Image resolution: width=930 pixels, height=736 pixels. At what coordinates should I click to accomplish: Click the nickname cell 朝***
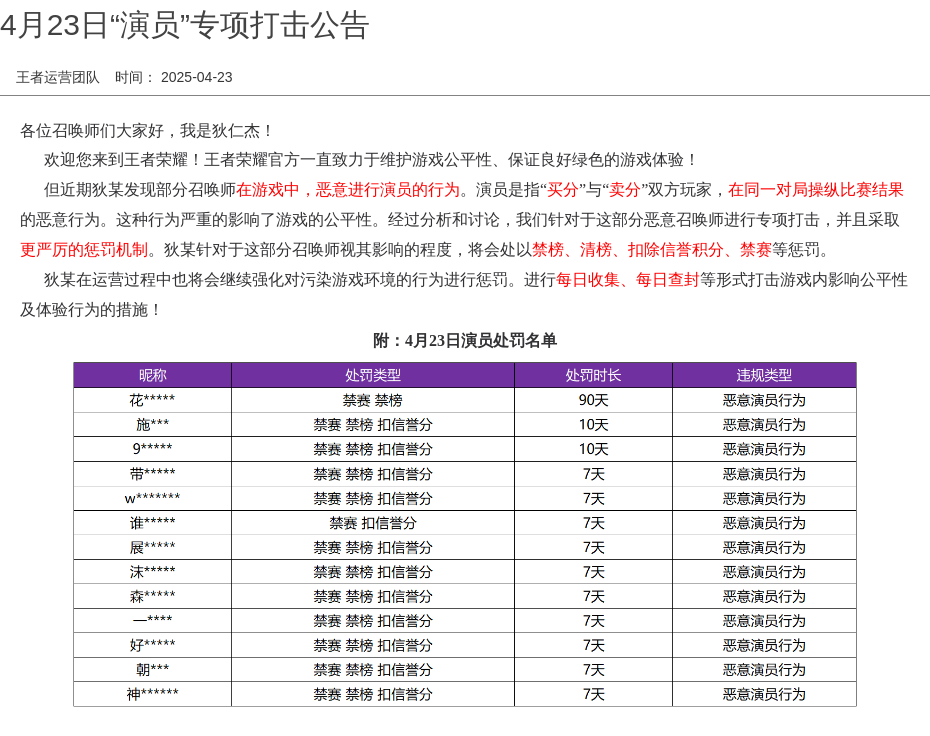point(152,670)
